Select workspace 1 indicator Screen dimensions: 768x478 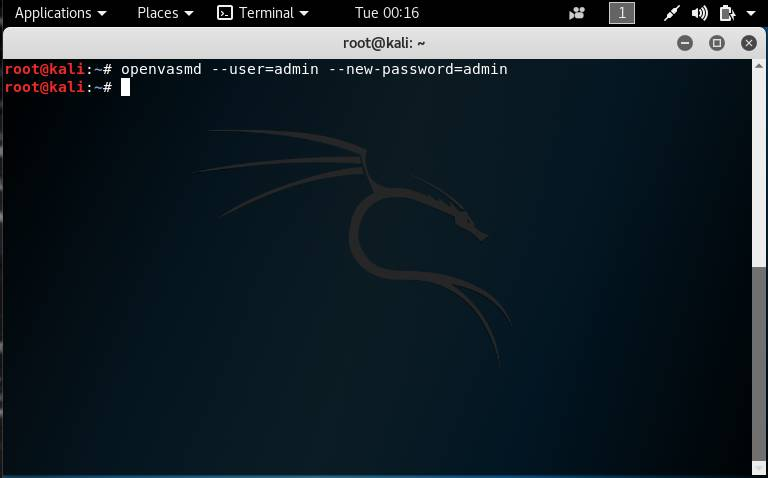[x=622, y=13]
